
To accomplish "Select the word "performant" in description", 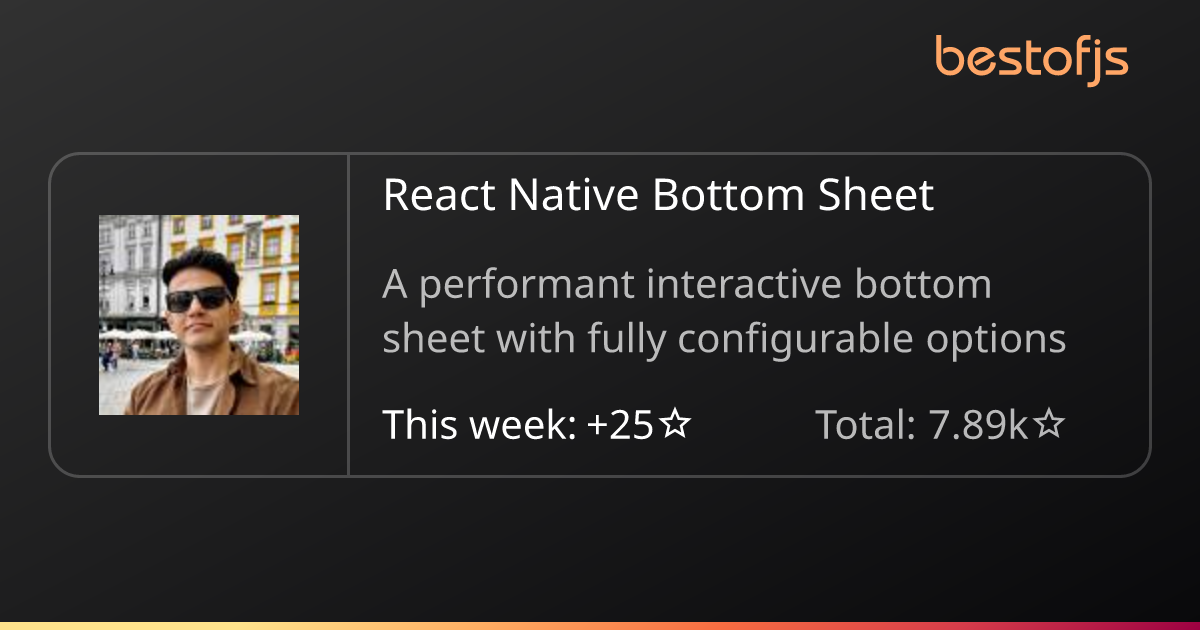I will [527, 287].
